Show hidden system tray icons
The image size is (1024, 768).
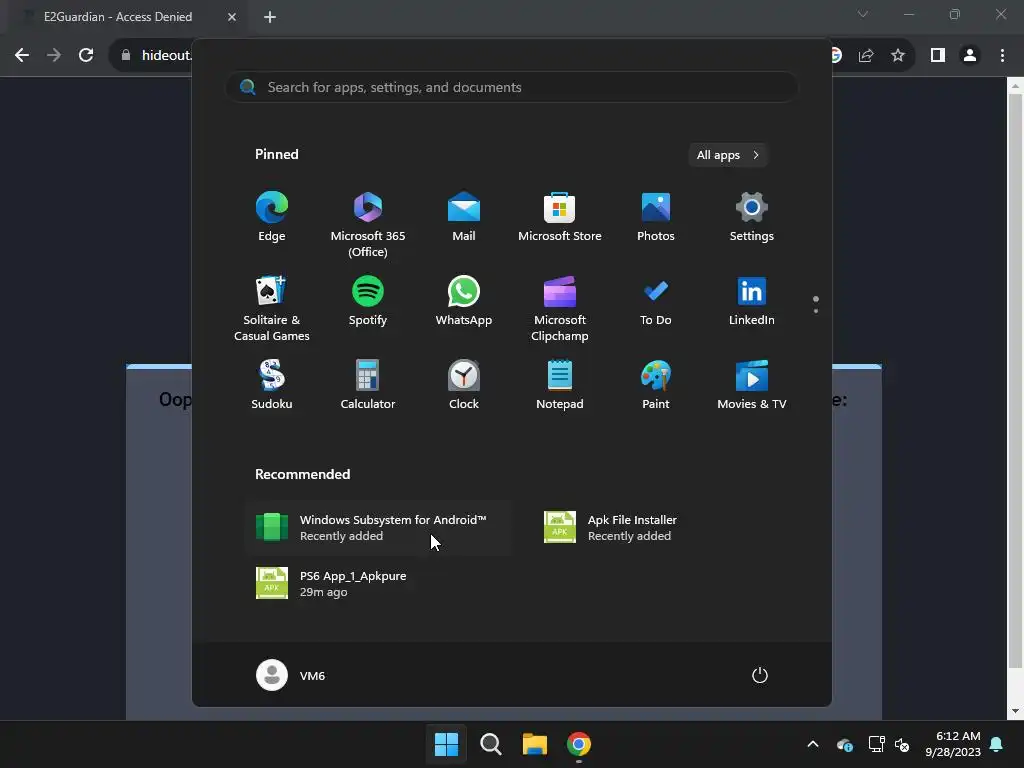click(813, 744)
